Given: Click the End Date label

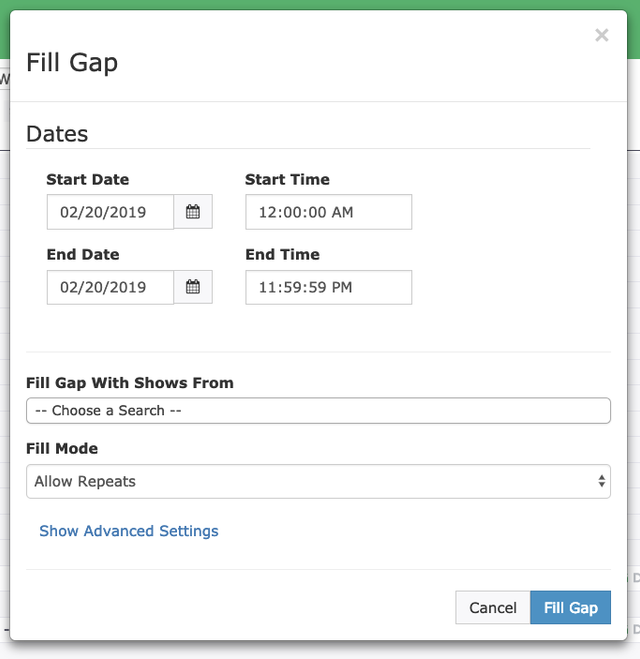Looking at the screenshot, I should coord(83,255).
